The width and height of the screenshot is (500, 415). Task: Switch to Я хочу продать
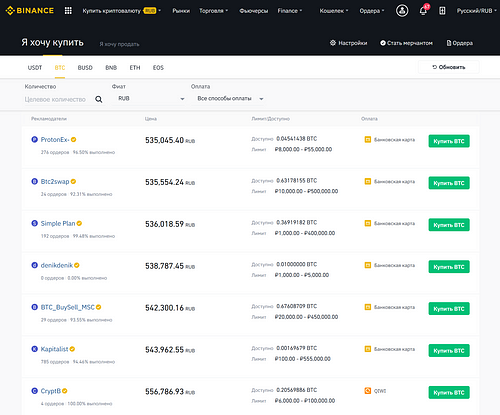coord(119,44)
